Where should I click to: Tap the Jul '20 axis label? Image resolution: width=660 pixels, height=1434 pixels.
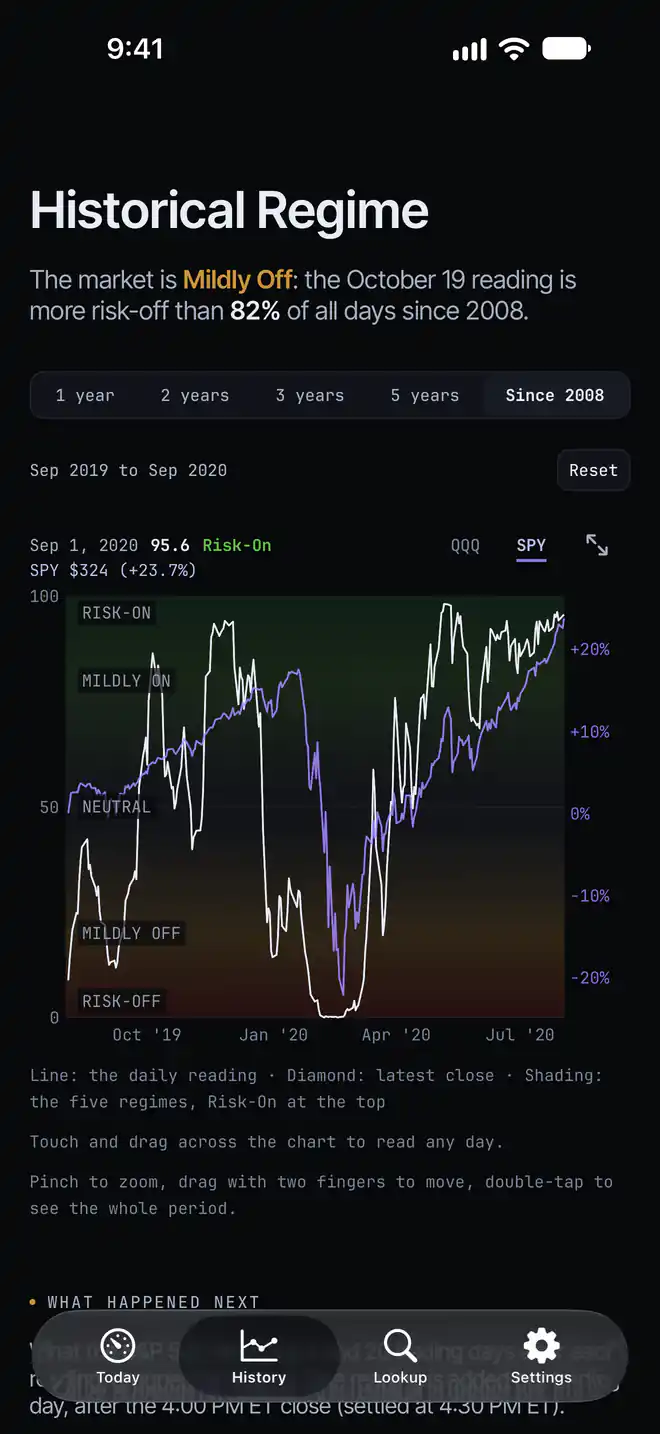pos(520,1035)
